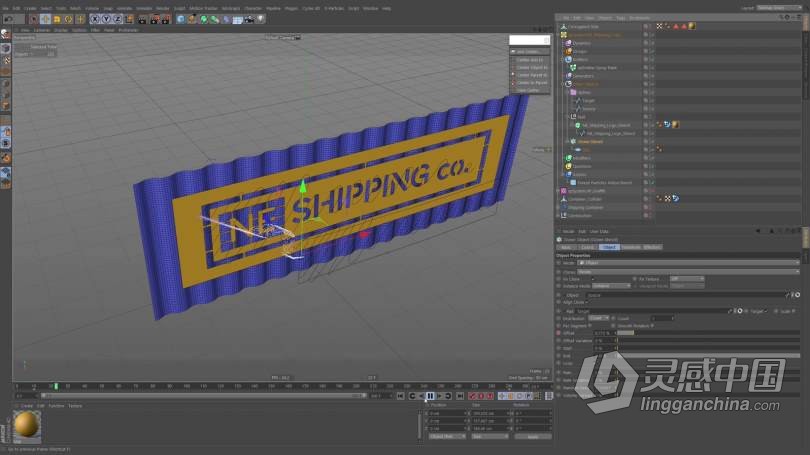This screenshot has width=810, height=455.
Task: Click the green timeline current-frame marker
Action: click(56, 386)
